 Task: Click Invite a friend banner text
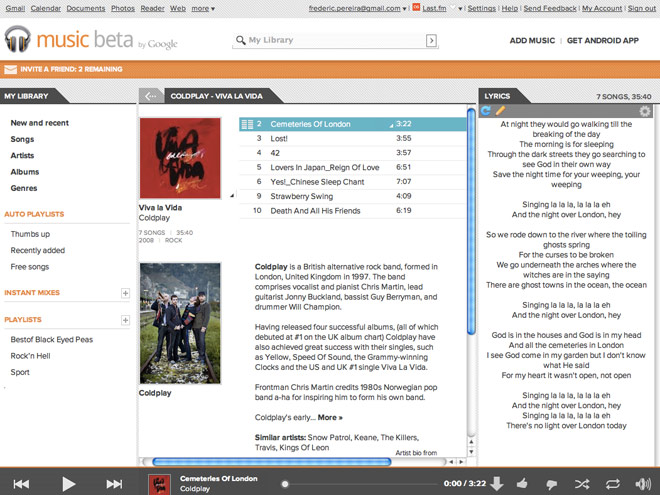tap(71, 69)
